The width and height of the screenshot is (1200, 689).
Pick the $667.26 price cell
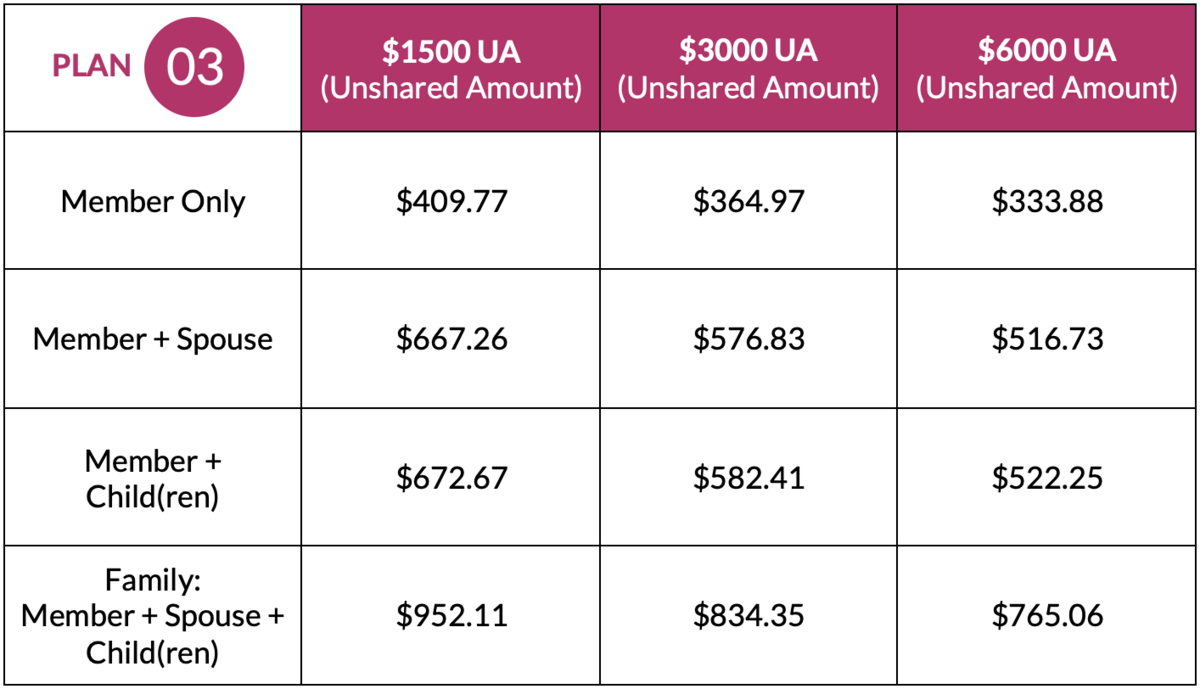tap(451, 339)
